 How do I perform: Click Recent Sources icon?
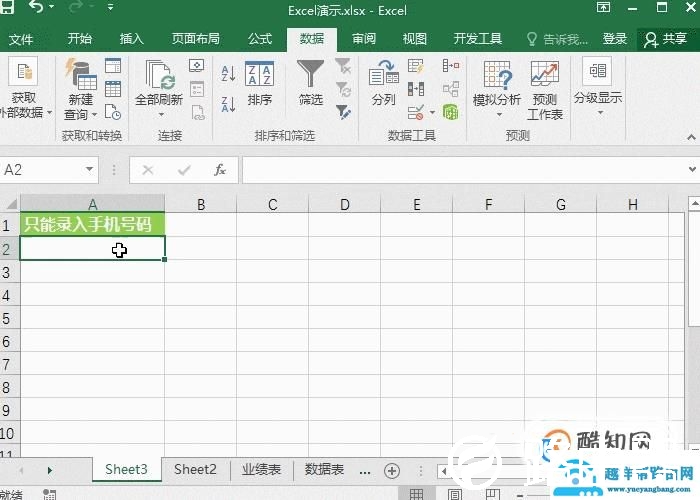click(113, 112)
